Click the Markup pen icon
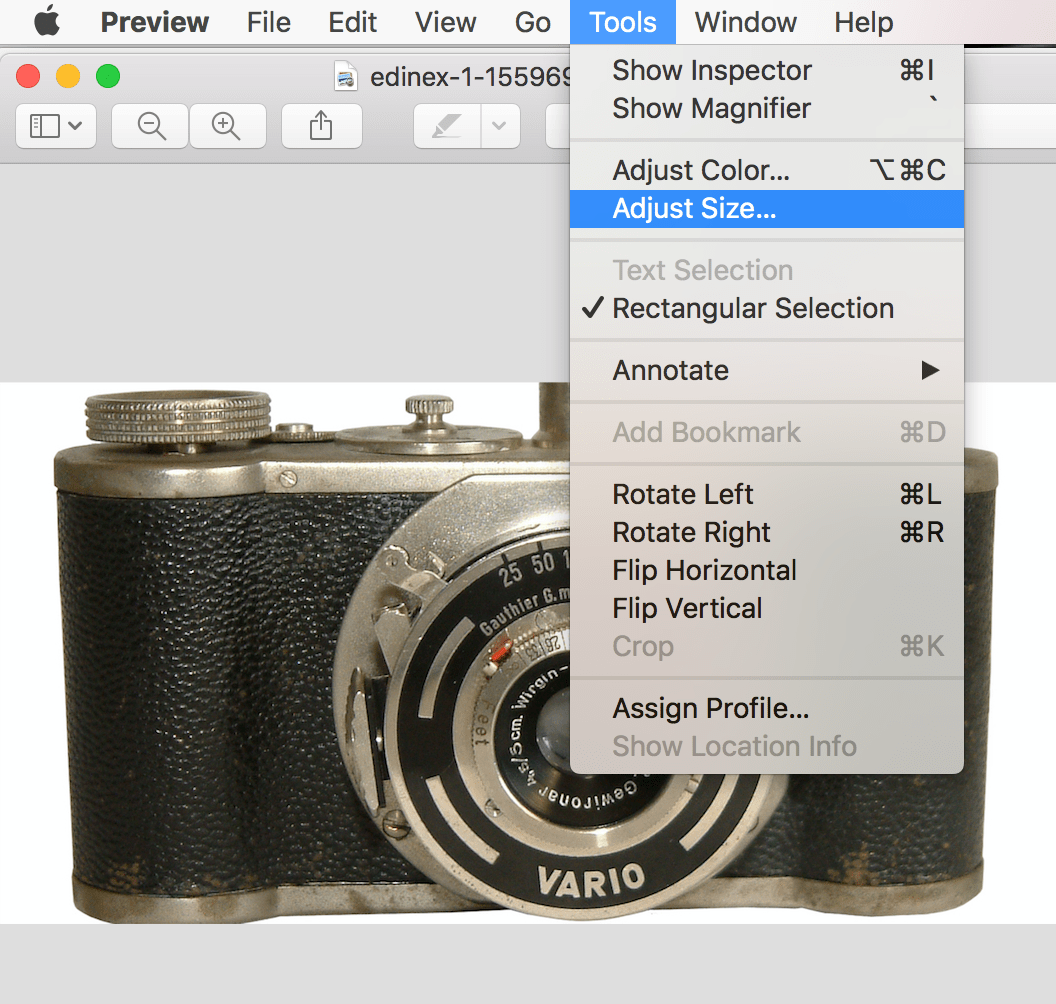 click(447, 126)
